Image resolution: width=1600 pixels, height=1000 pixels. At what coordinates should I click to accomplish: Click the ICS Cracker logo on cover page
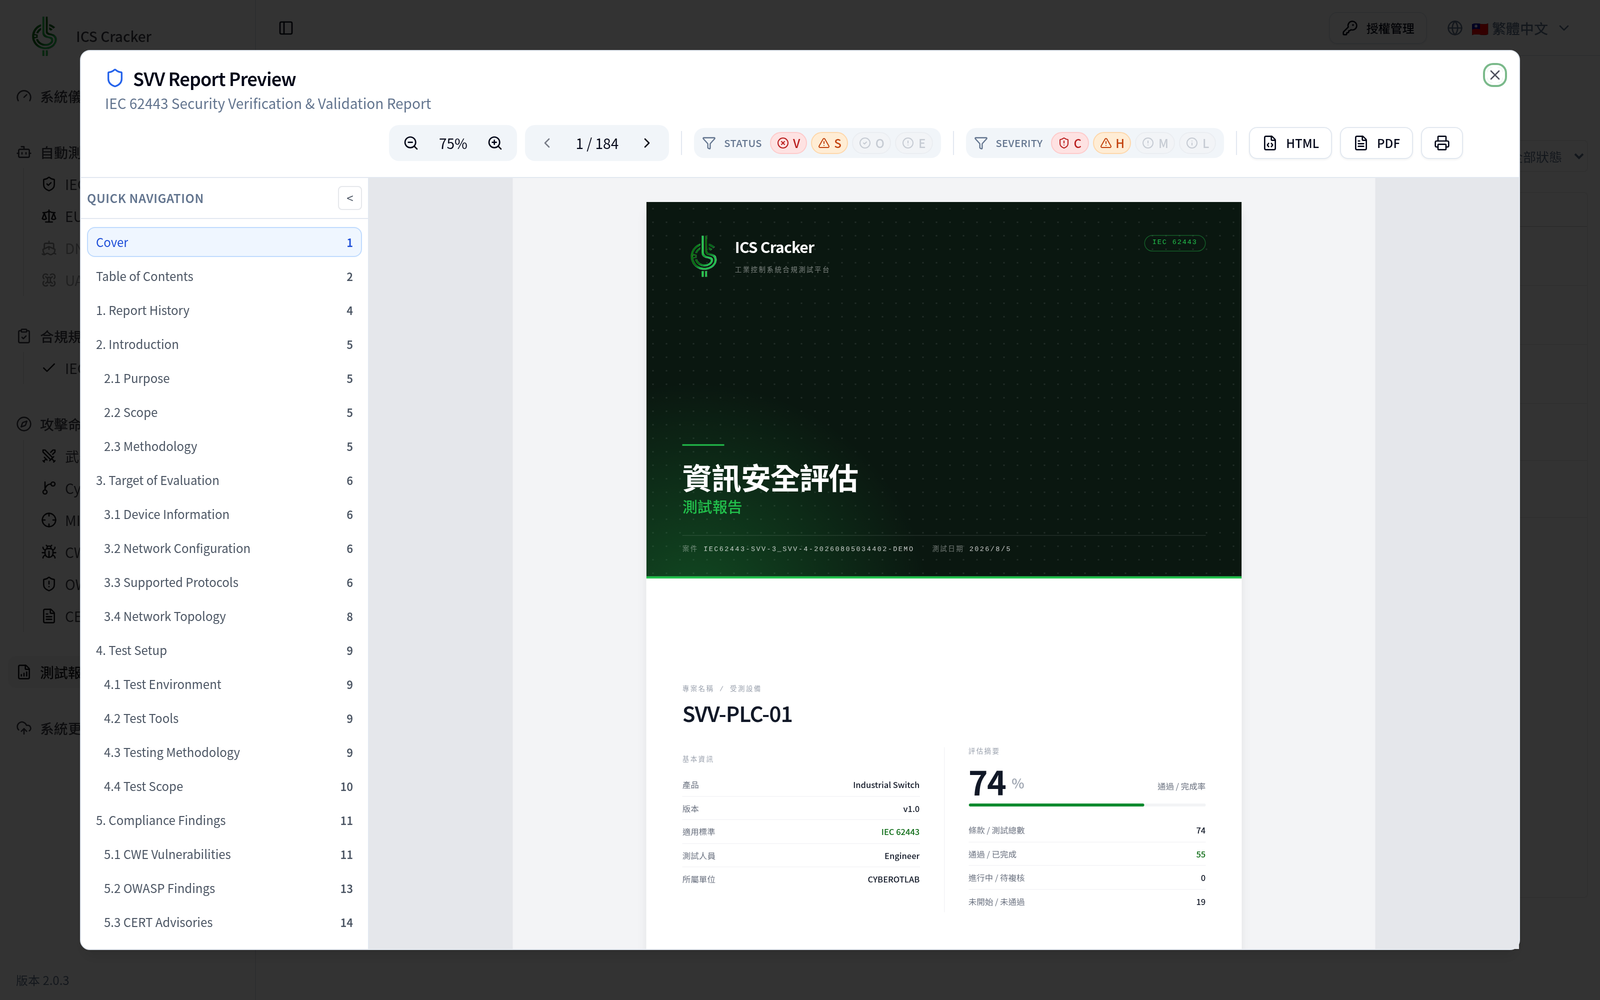click(x=704, y=256)
